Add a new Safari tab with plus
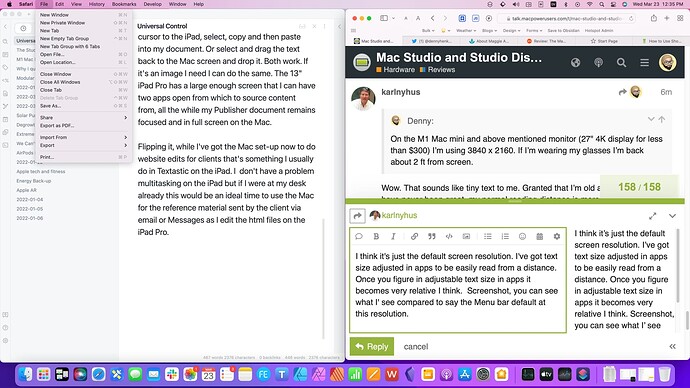The image size is (690, 388). tap(667, 18)
